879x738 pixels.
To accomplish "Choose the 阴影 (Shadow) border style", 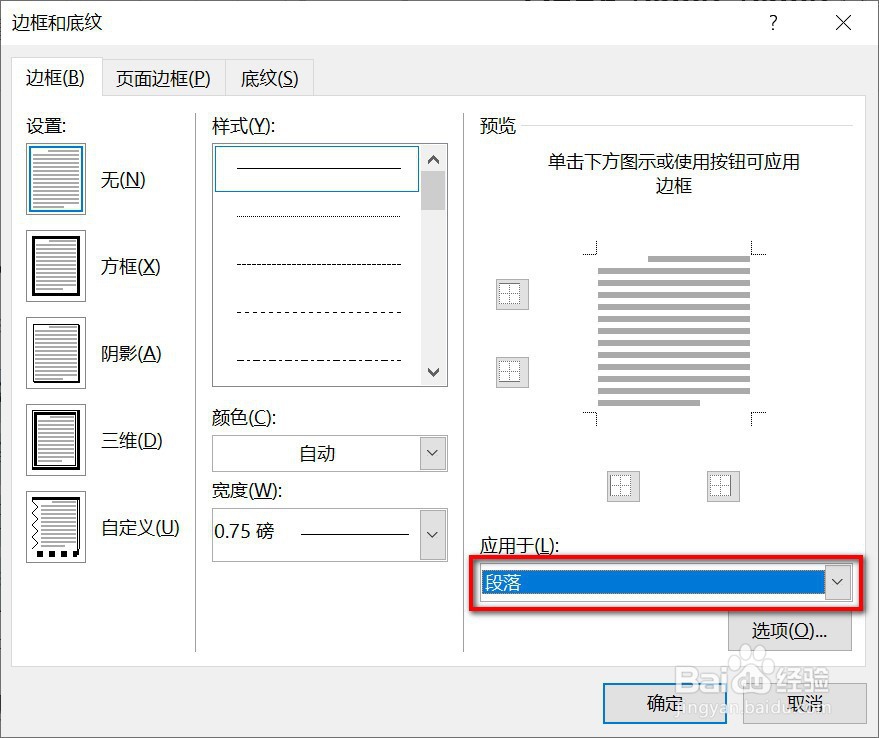I will pyautogui.click(x=56, y=353).
